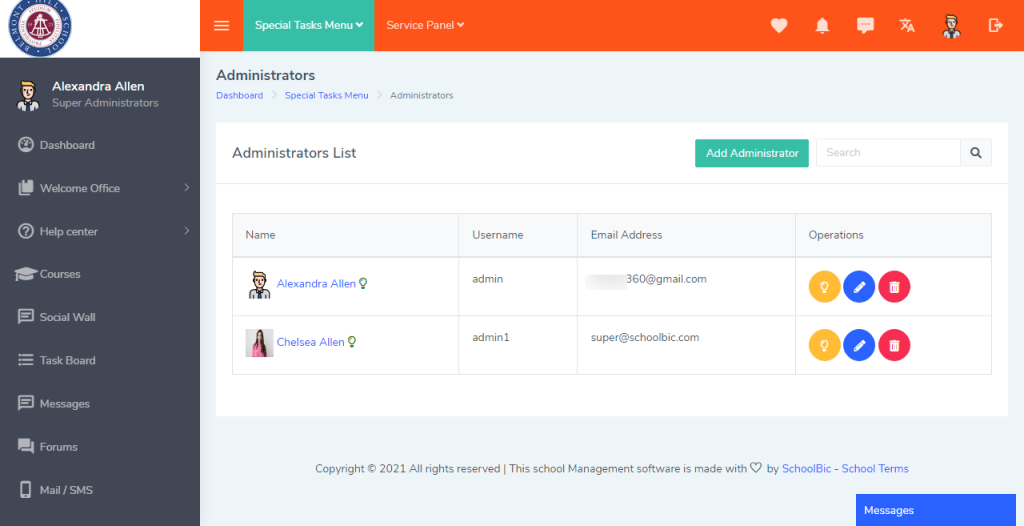Click Alexandra Allen's avatar in table row

tap(259, 285)
